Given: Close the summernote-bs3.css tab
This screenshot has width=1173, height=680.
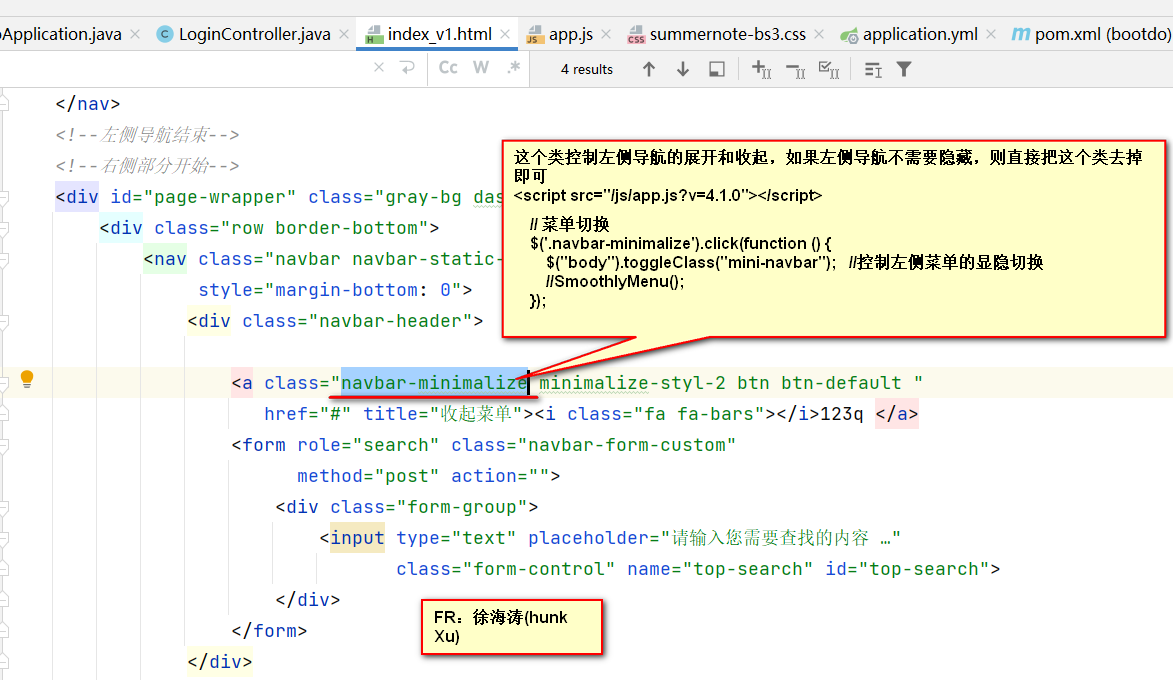Looking at the screenshot, I should pyautogui.click(x=819, y=34).
